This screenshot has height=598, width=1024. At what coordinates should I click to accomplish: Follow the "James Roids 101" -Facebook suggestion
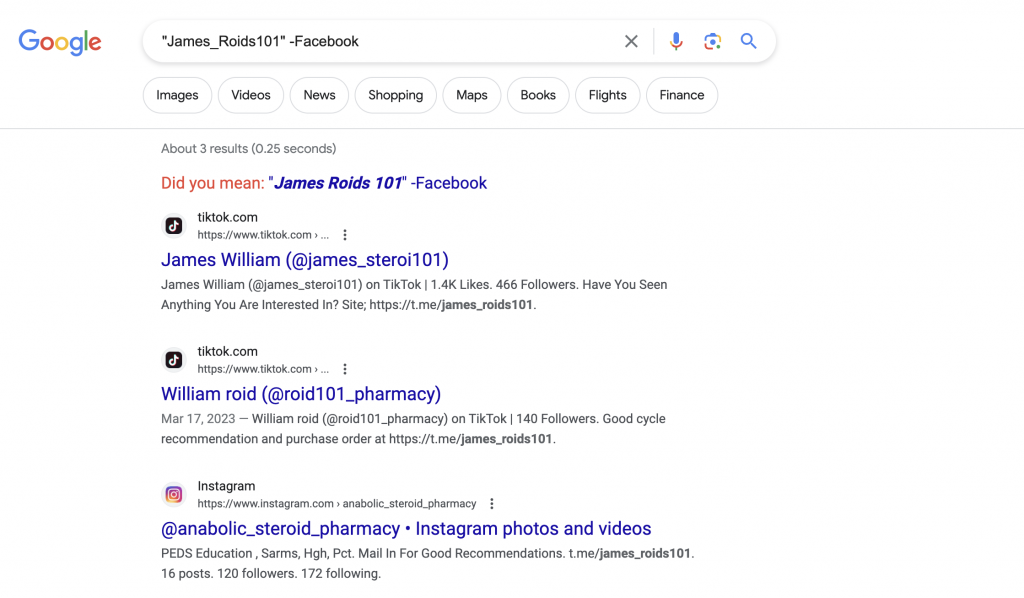[x=377, y=183]
